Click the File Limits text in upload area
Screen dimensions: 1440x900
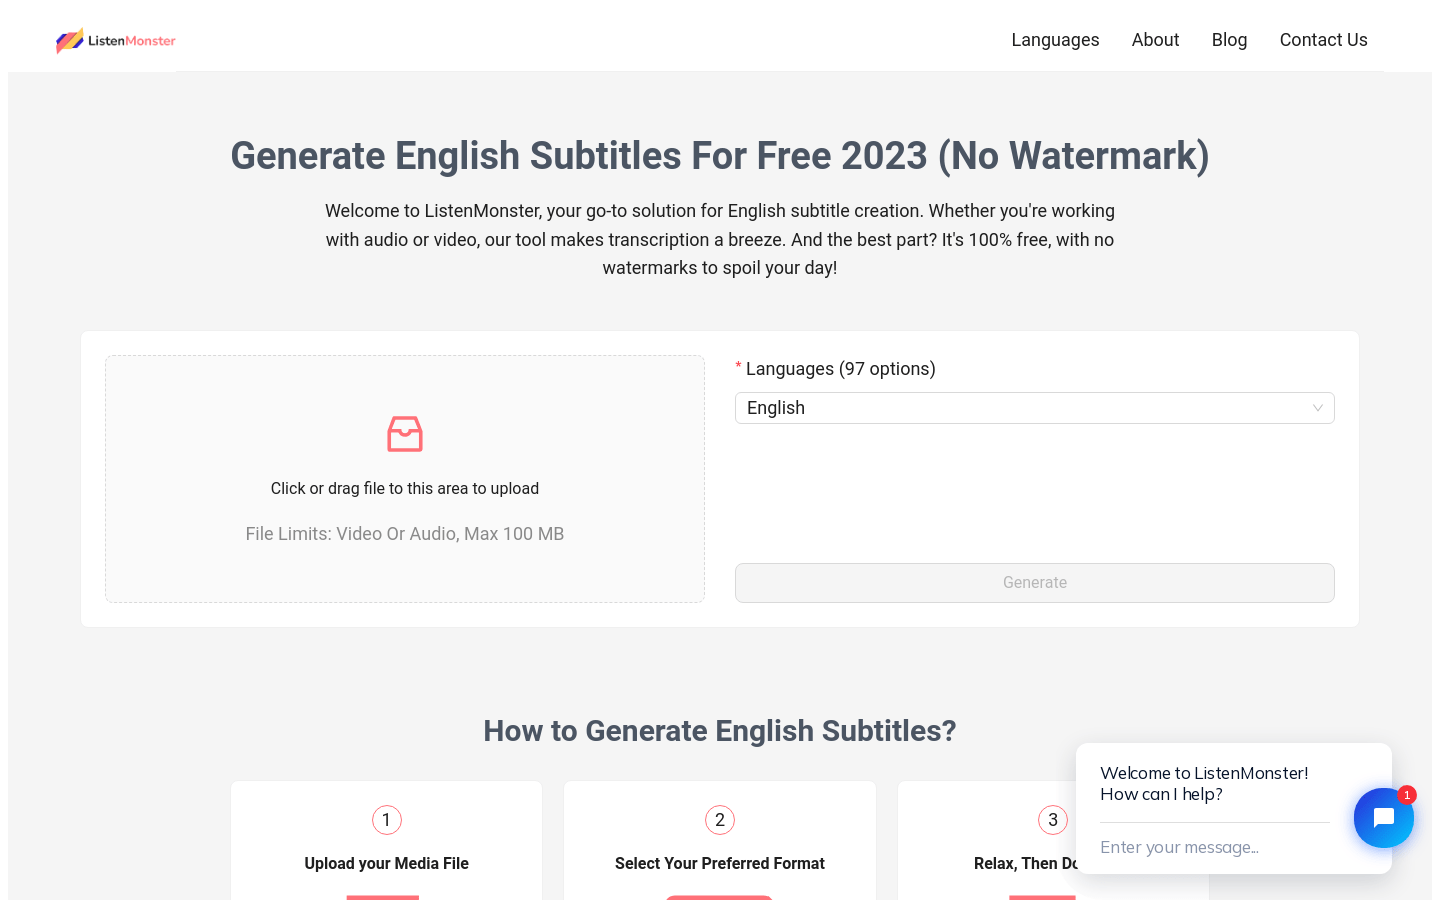pyautogui.click(x=405, y=534)
